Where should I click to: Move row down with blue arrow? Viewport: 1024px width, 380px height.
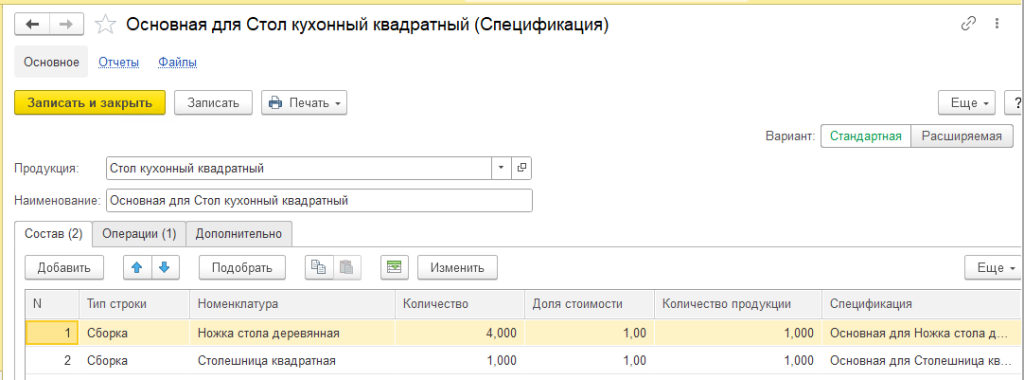coord(165,267)
